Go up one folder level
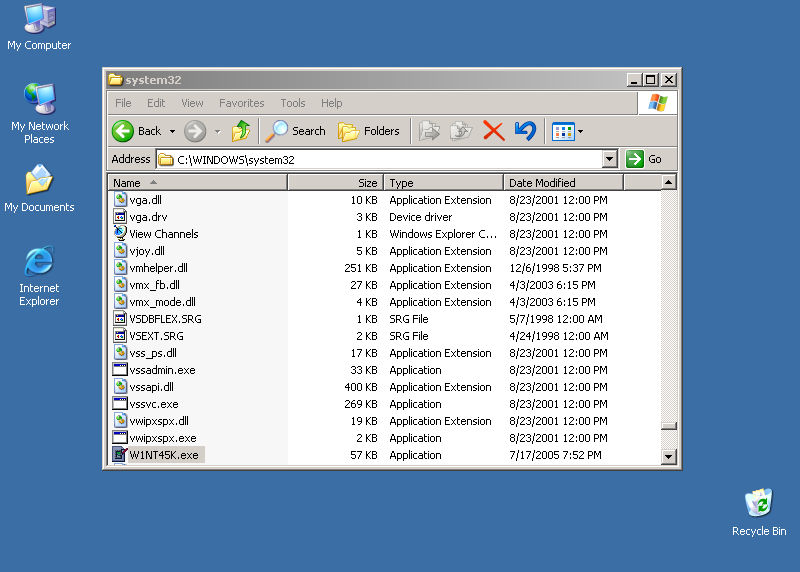The image size is (800, 572). pyautogui.click(x=241, y=131)
